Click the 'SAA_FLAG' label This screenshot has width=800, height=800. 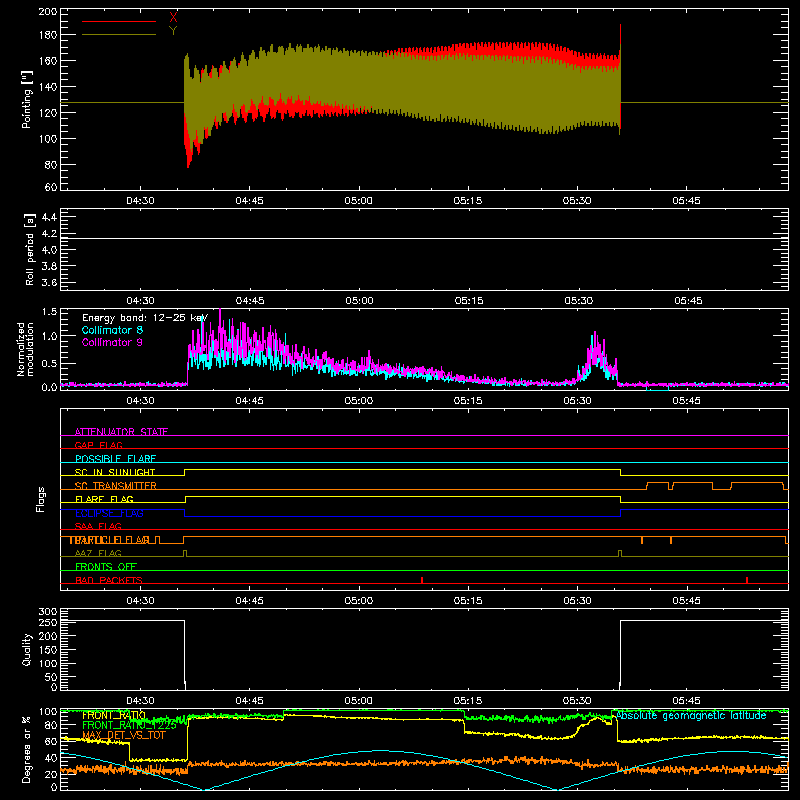[x=98, y=526]
